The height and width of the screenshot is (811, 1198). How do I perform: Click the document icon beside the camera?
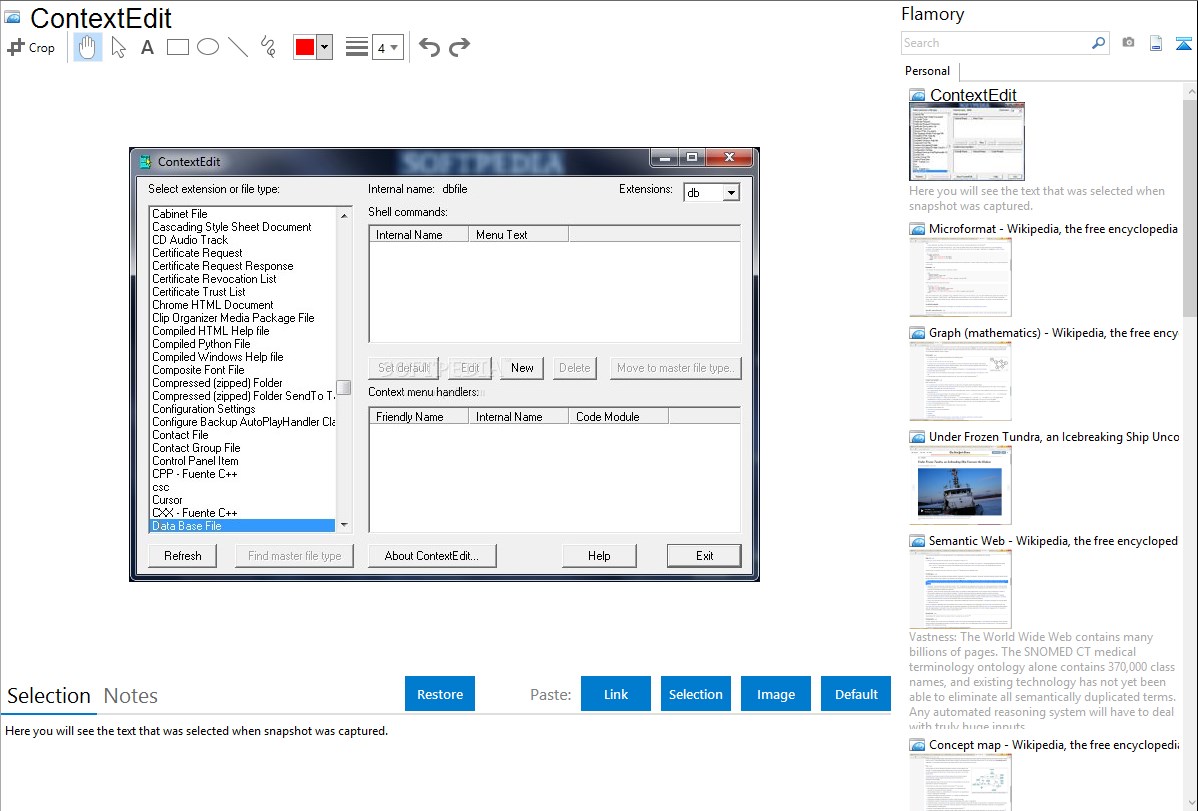coord(1156,43)
